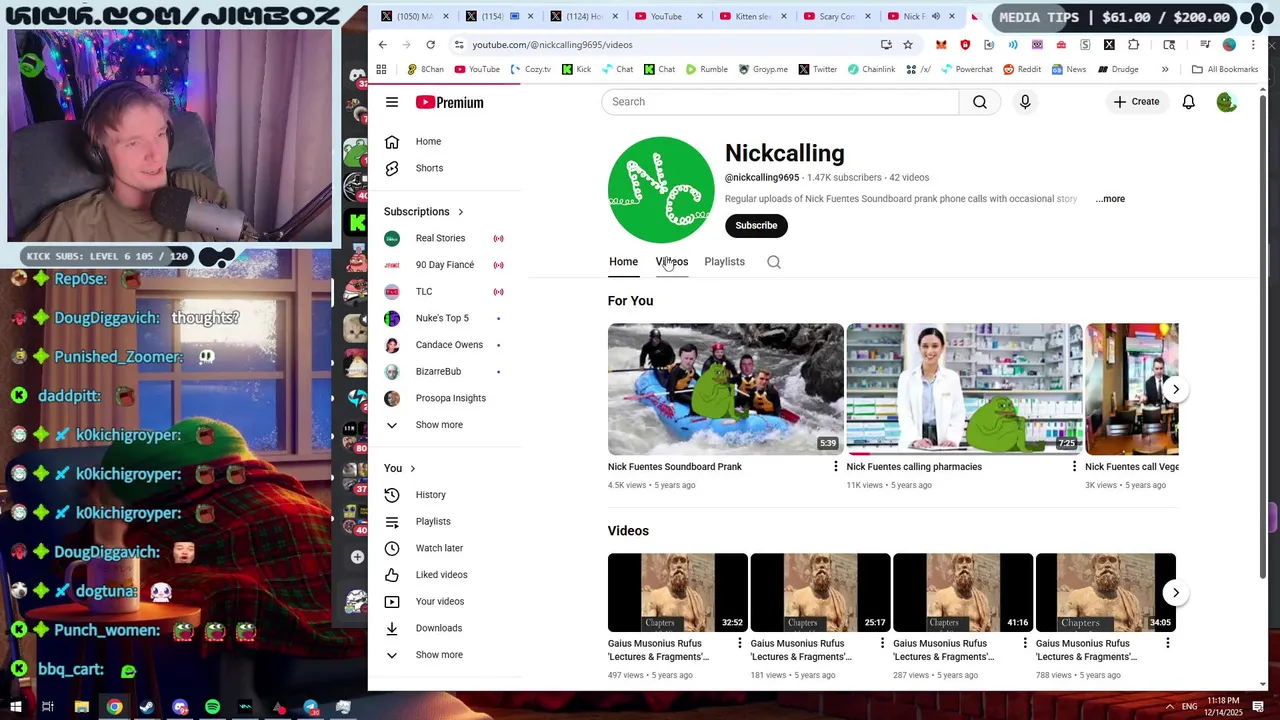Open the account avatar menu
This screenshot has width=1280, height=720.
[x=1226, y=102]
